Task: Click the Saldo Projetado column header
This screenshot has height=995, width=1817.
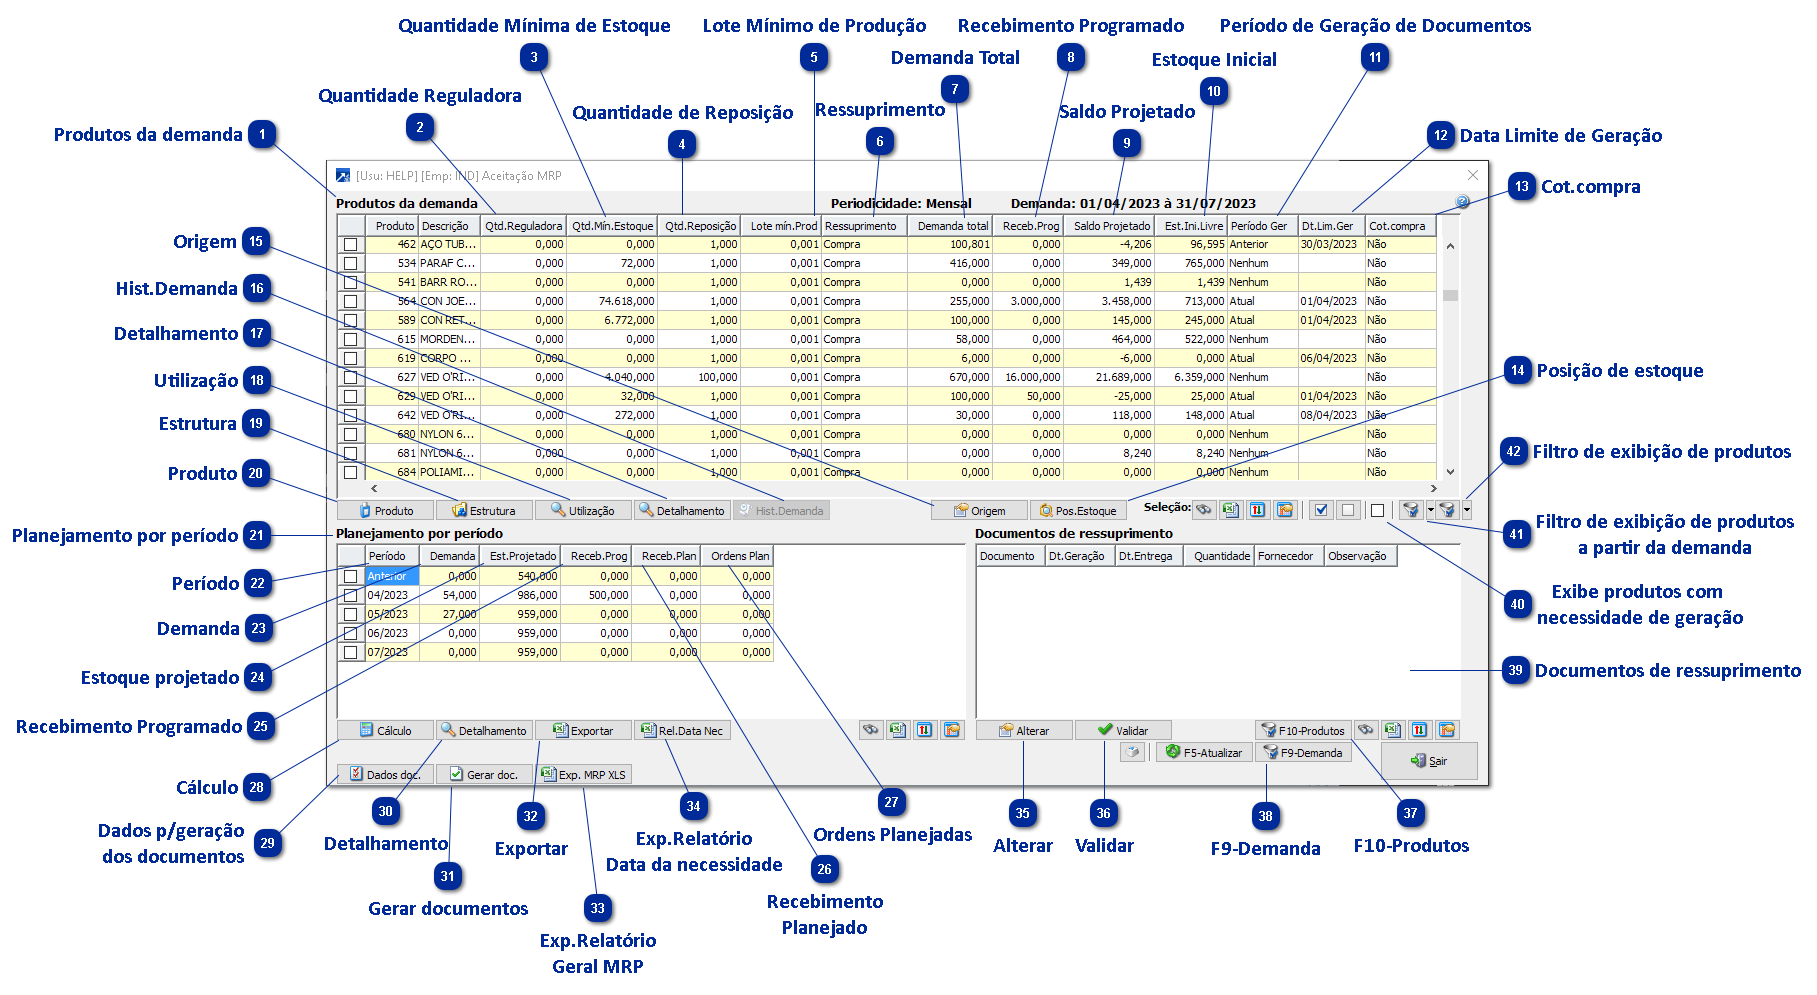Action: click(1110, 225)
